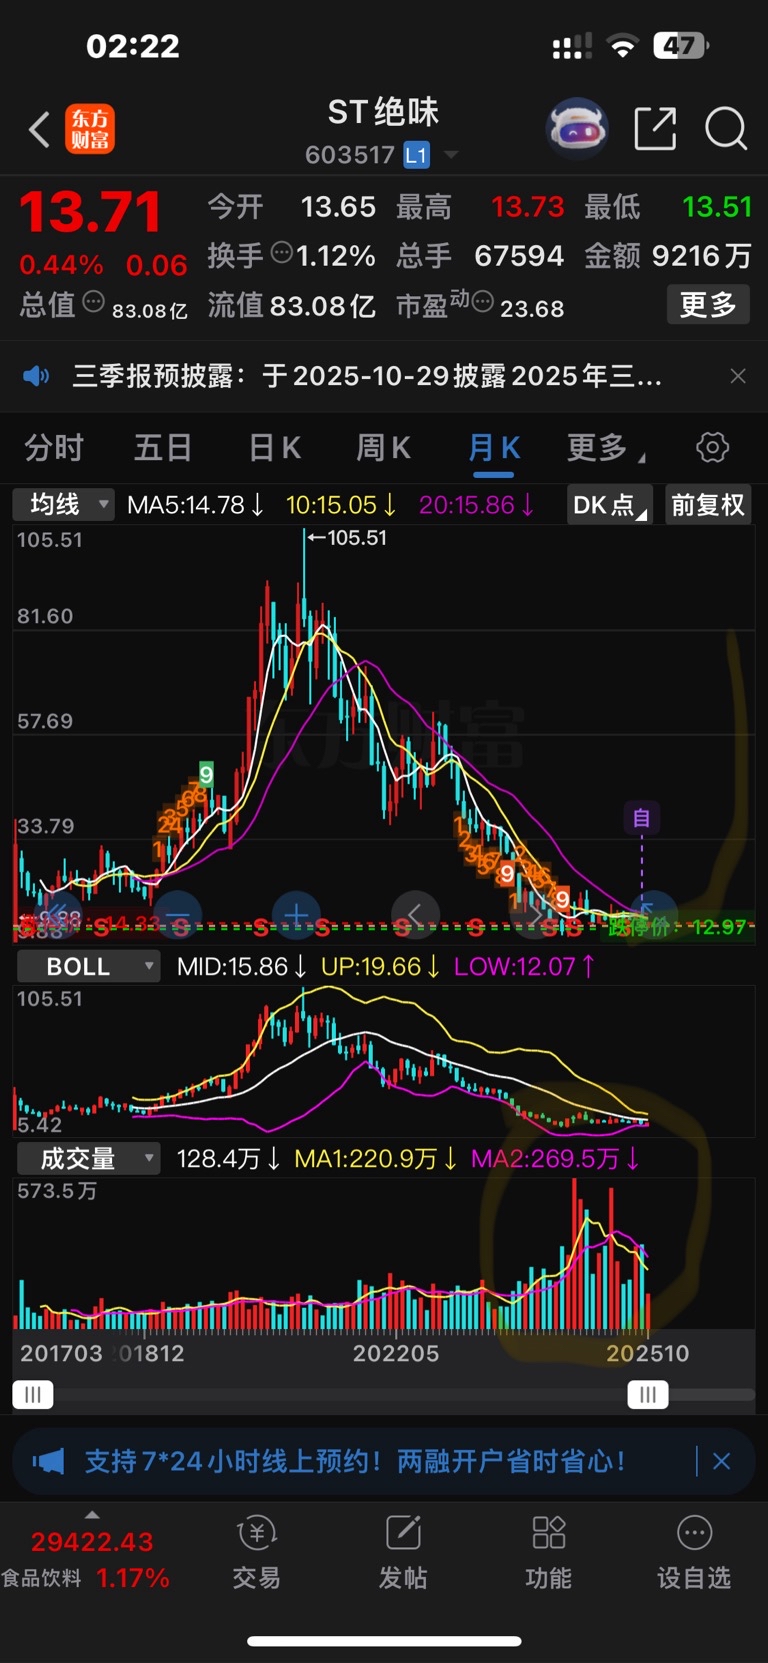Tap 设自选 to add to watchlist
This screenshot has height=1663, width=768.
[x=694, y=1552]
